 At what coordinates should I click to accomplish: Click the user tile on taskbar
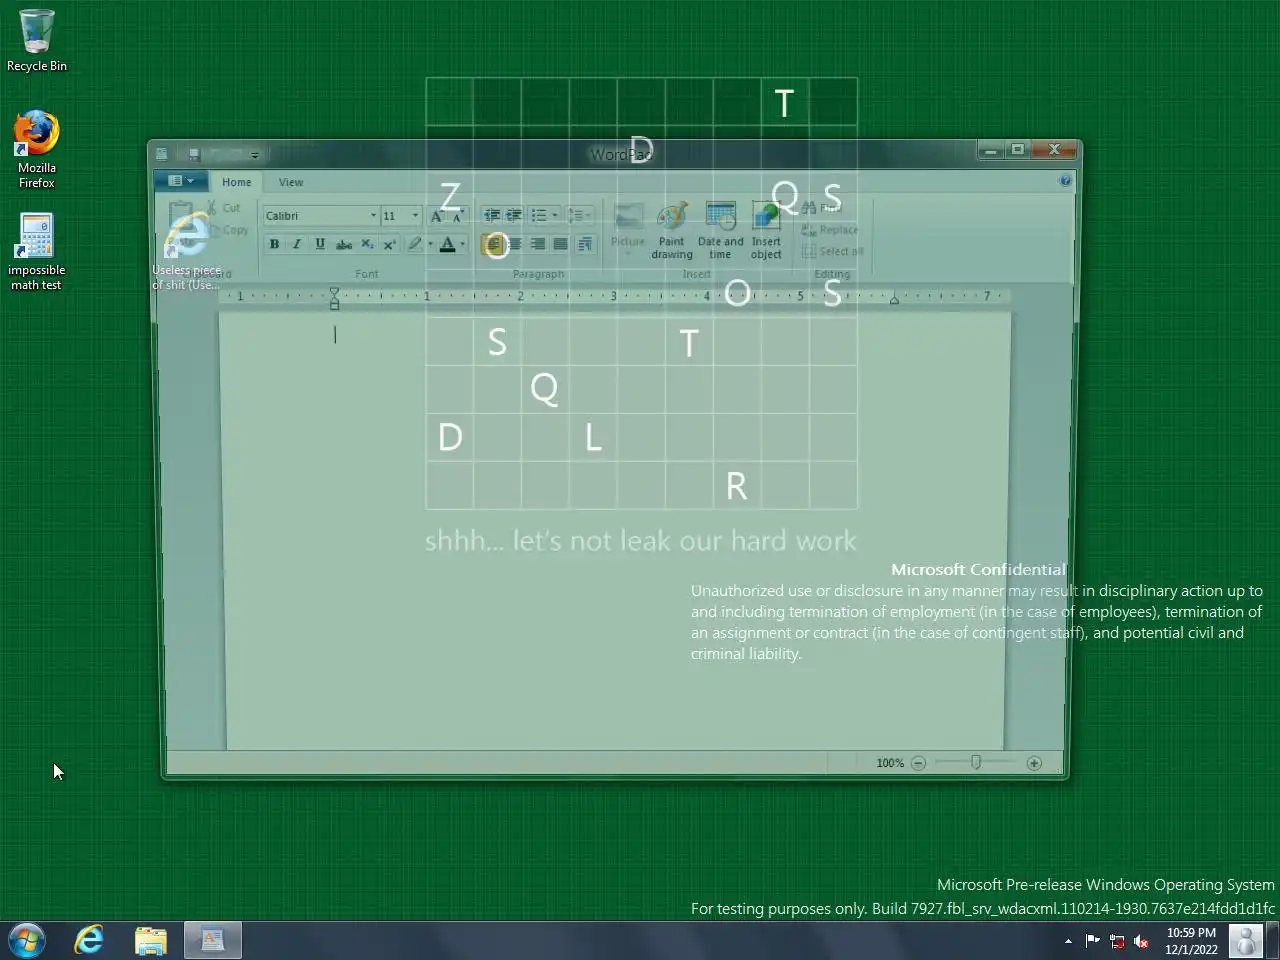coord(1246,941)
